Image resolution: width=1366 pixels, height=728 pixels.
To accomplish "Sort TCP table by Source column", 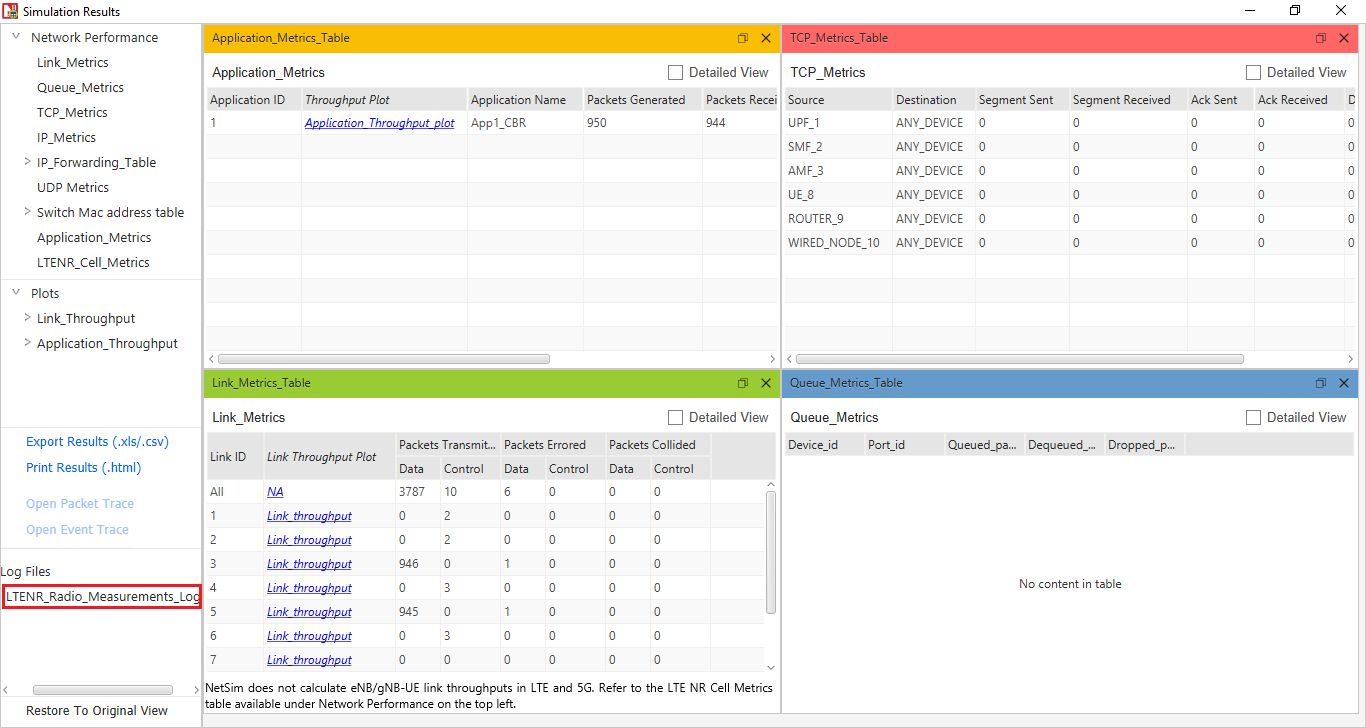I will pyautogui.click(x=838, y=100).
